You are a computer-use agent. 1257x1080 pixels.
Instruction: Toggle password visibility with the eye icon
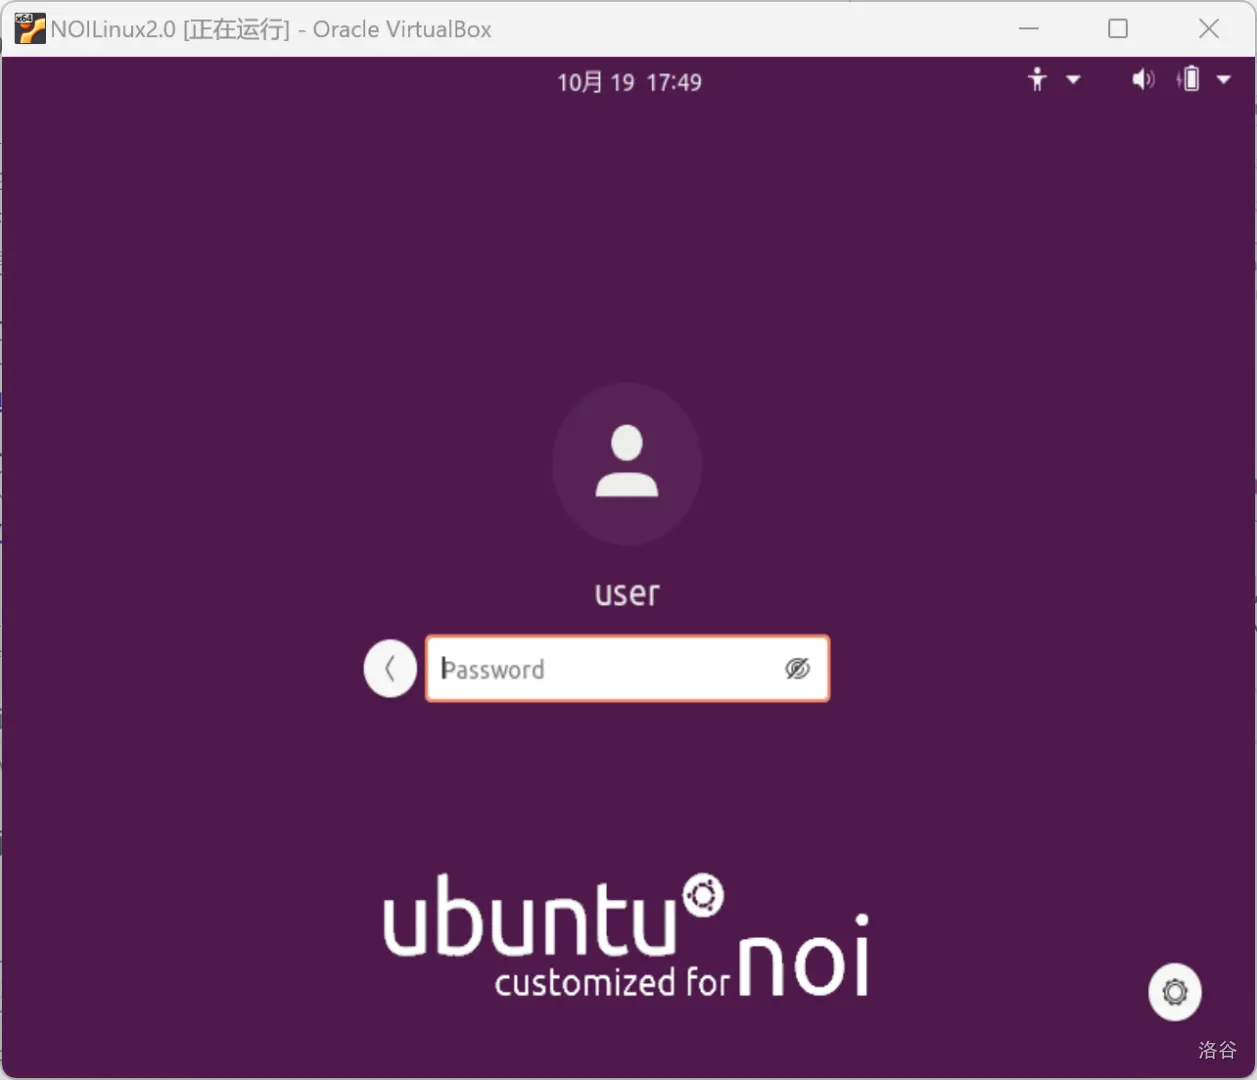[x=797, y=669]
